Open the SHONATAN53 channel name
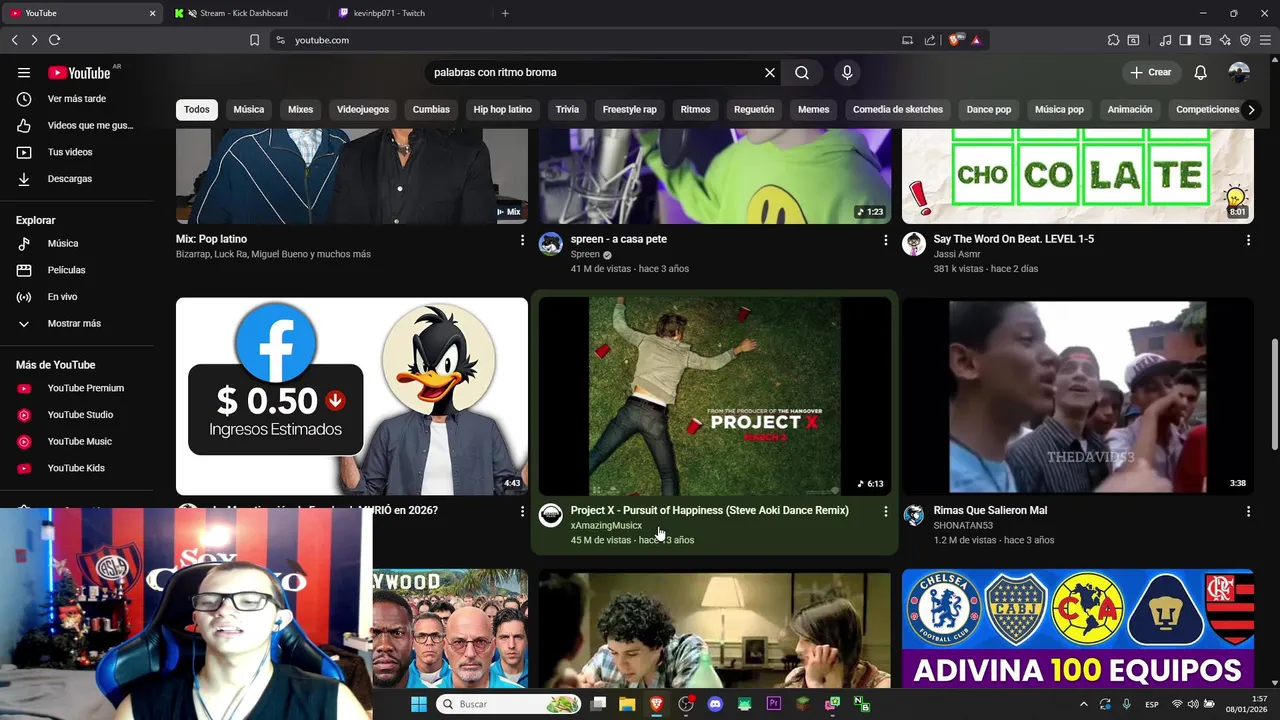1280x720 pixels. pyautogui.click(x=963, y=525)
